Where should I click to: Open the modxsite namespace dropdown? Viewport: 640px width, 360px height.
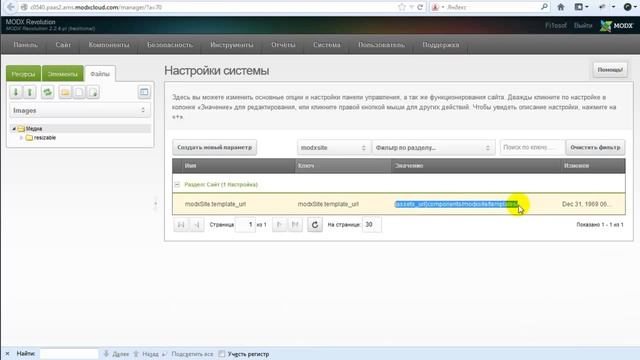333,148
